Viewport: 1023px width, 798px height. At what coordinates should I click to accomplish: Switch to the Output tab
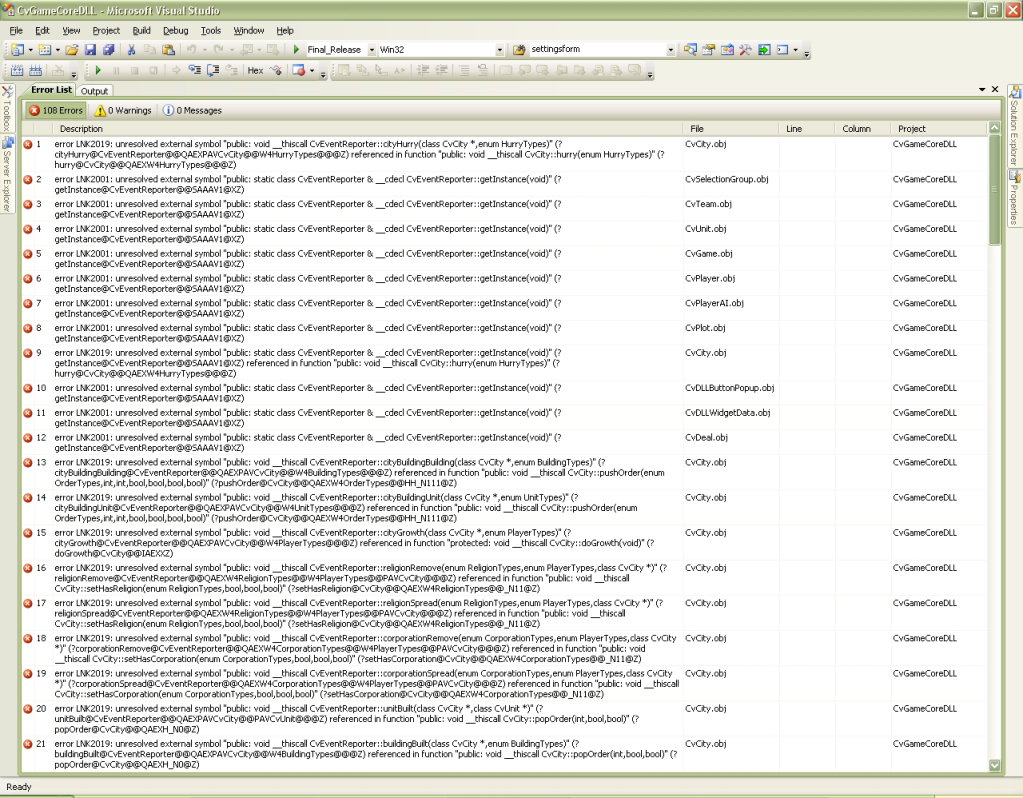point(94,91)
